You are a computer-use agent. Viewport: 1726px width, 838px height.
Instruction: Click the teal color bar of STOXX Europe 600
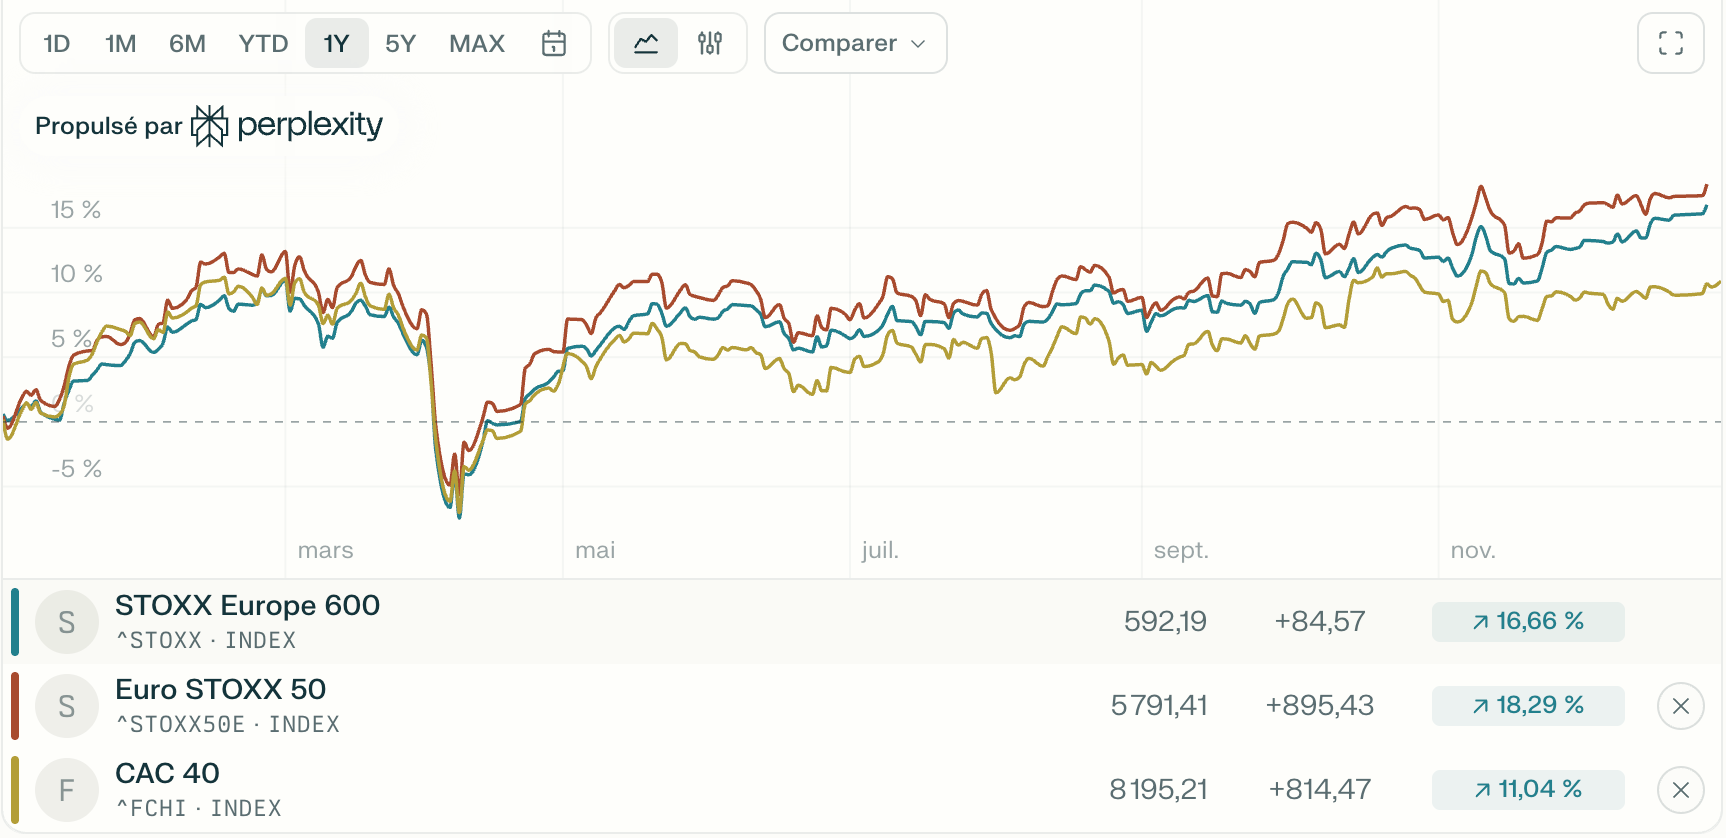tap(15, 622)
